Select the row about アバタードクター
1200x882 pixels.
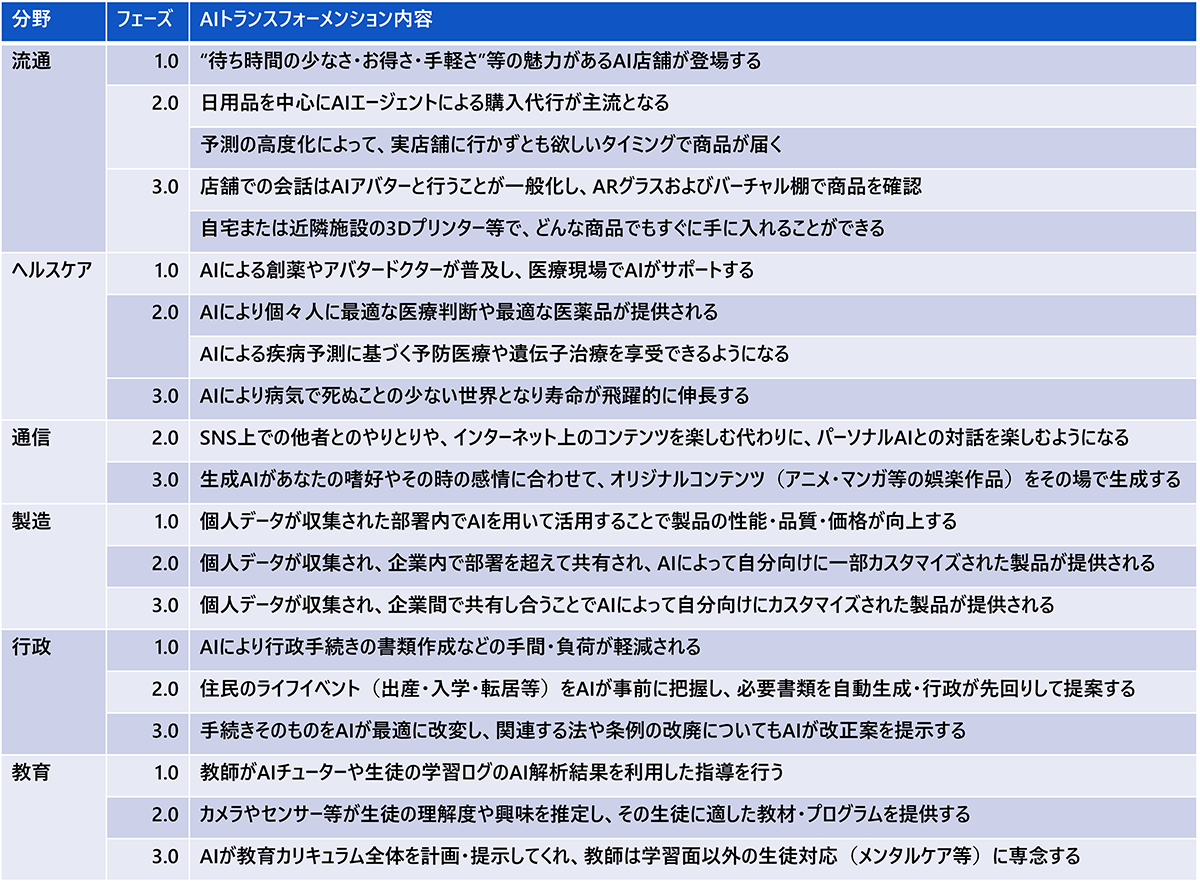pyautogui.click(x=477, y=270)
